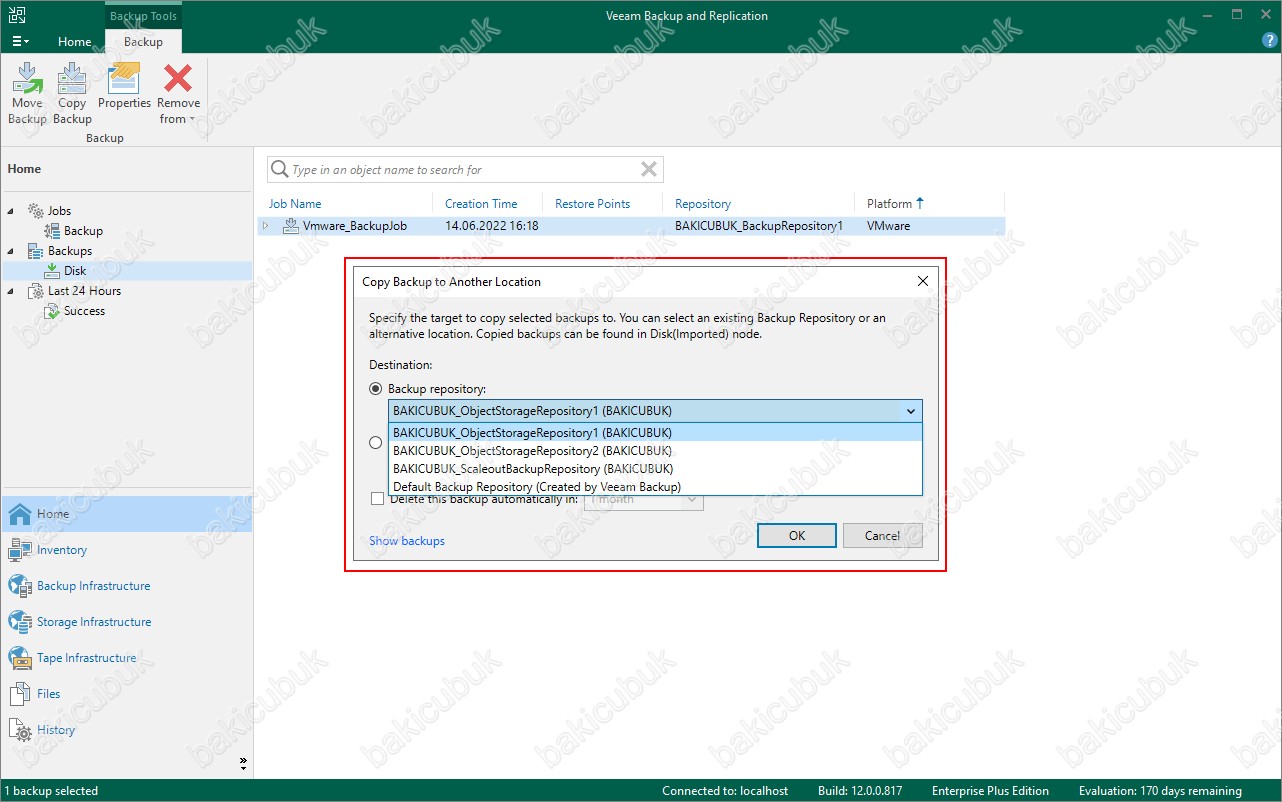Select the Vmware_BackupJob icon in list
This screenshot has width=1282, height=802.
tap(291, 226)
